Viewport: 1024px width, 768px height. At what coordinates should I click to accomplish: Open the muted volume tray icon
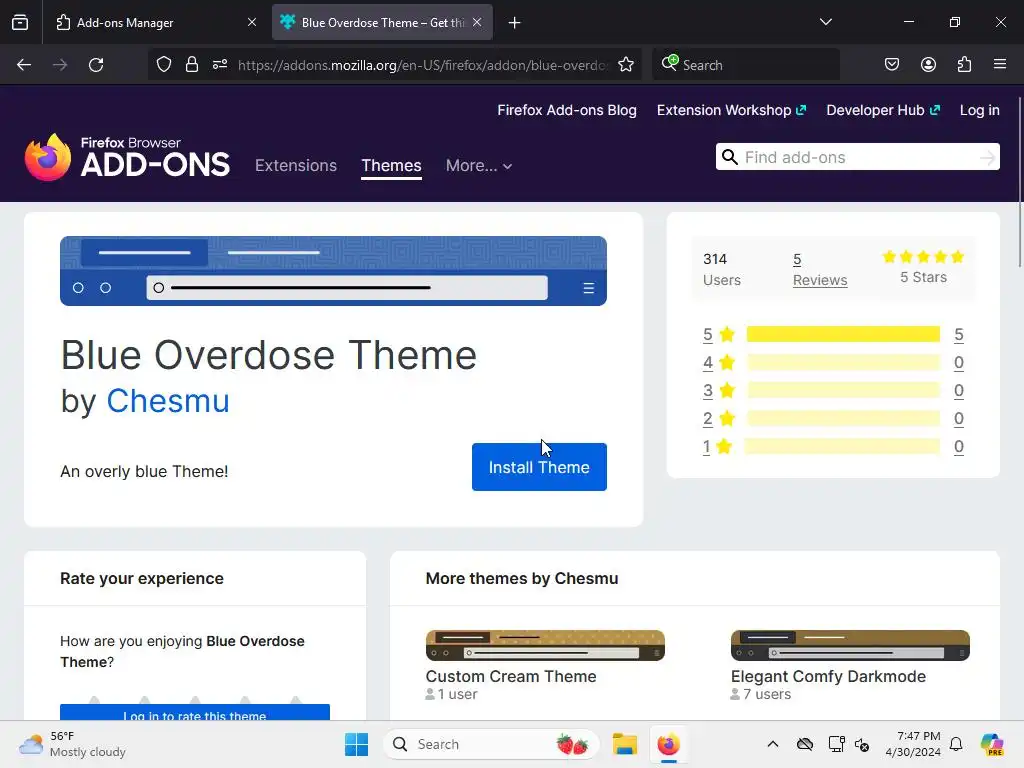coord(862,744)
